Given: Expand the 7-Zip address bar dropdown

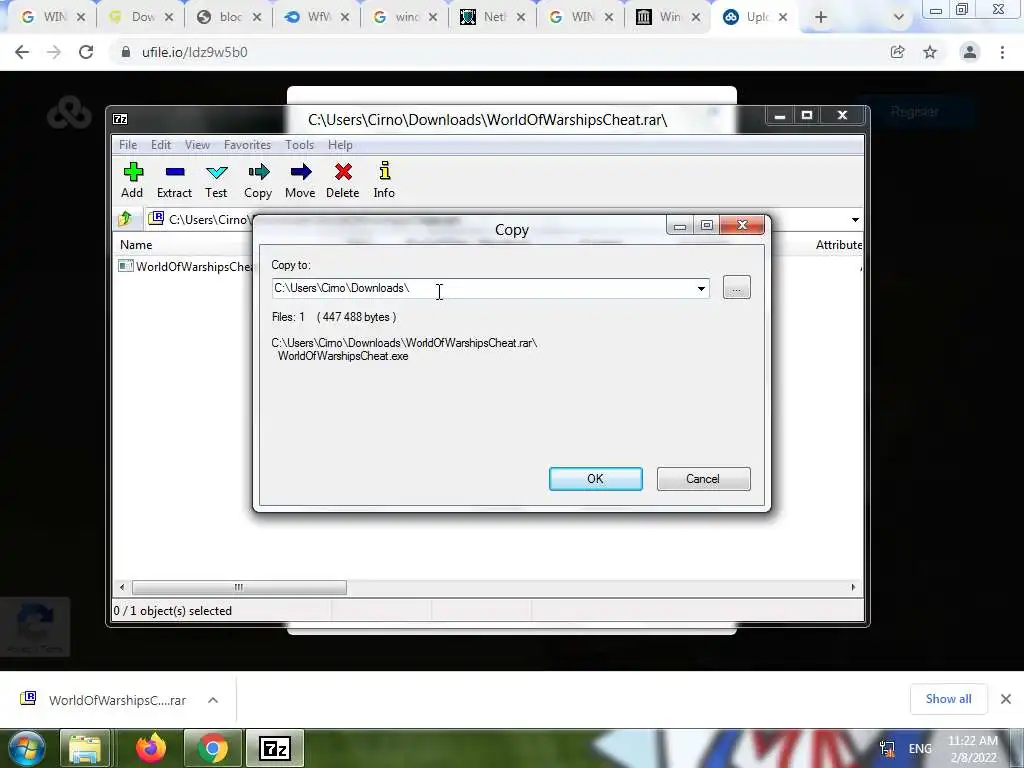Looking at the screenshot, I should point(856,220).
